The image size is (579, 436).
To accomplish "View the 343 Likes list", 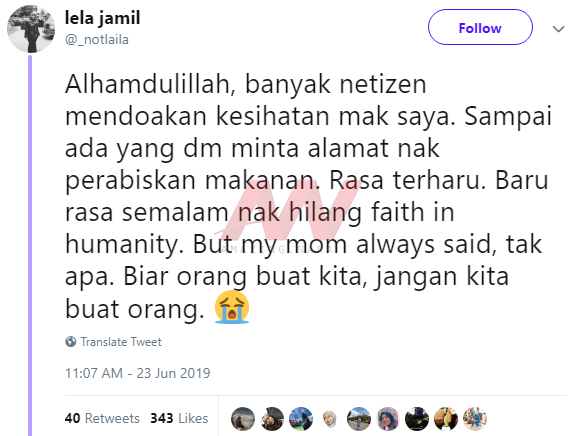I will click(179, 418).
